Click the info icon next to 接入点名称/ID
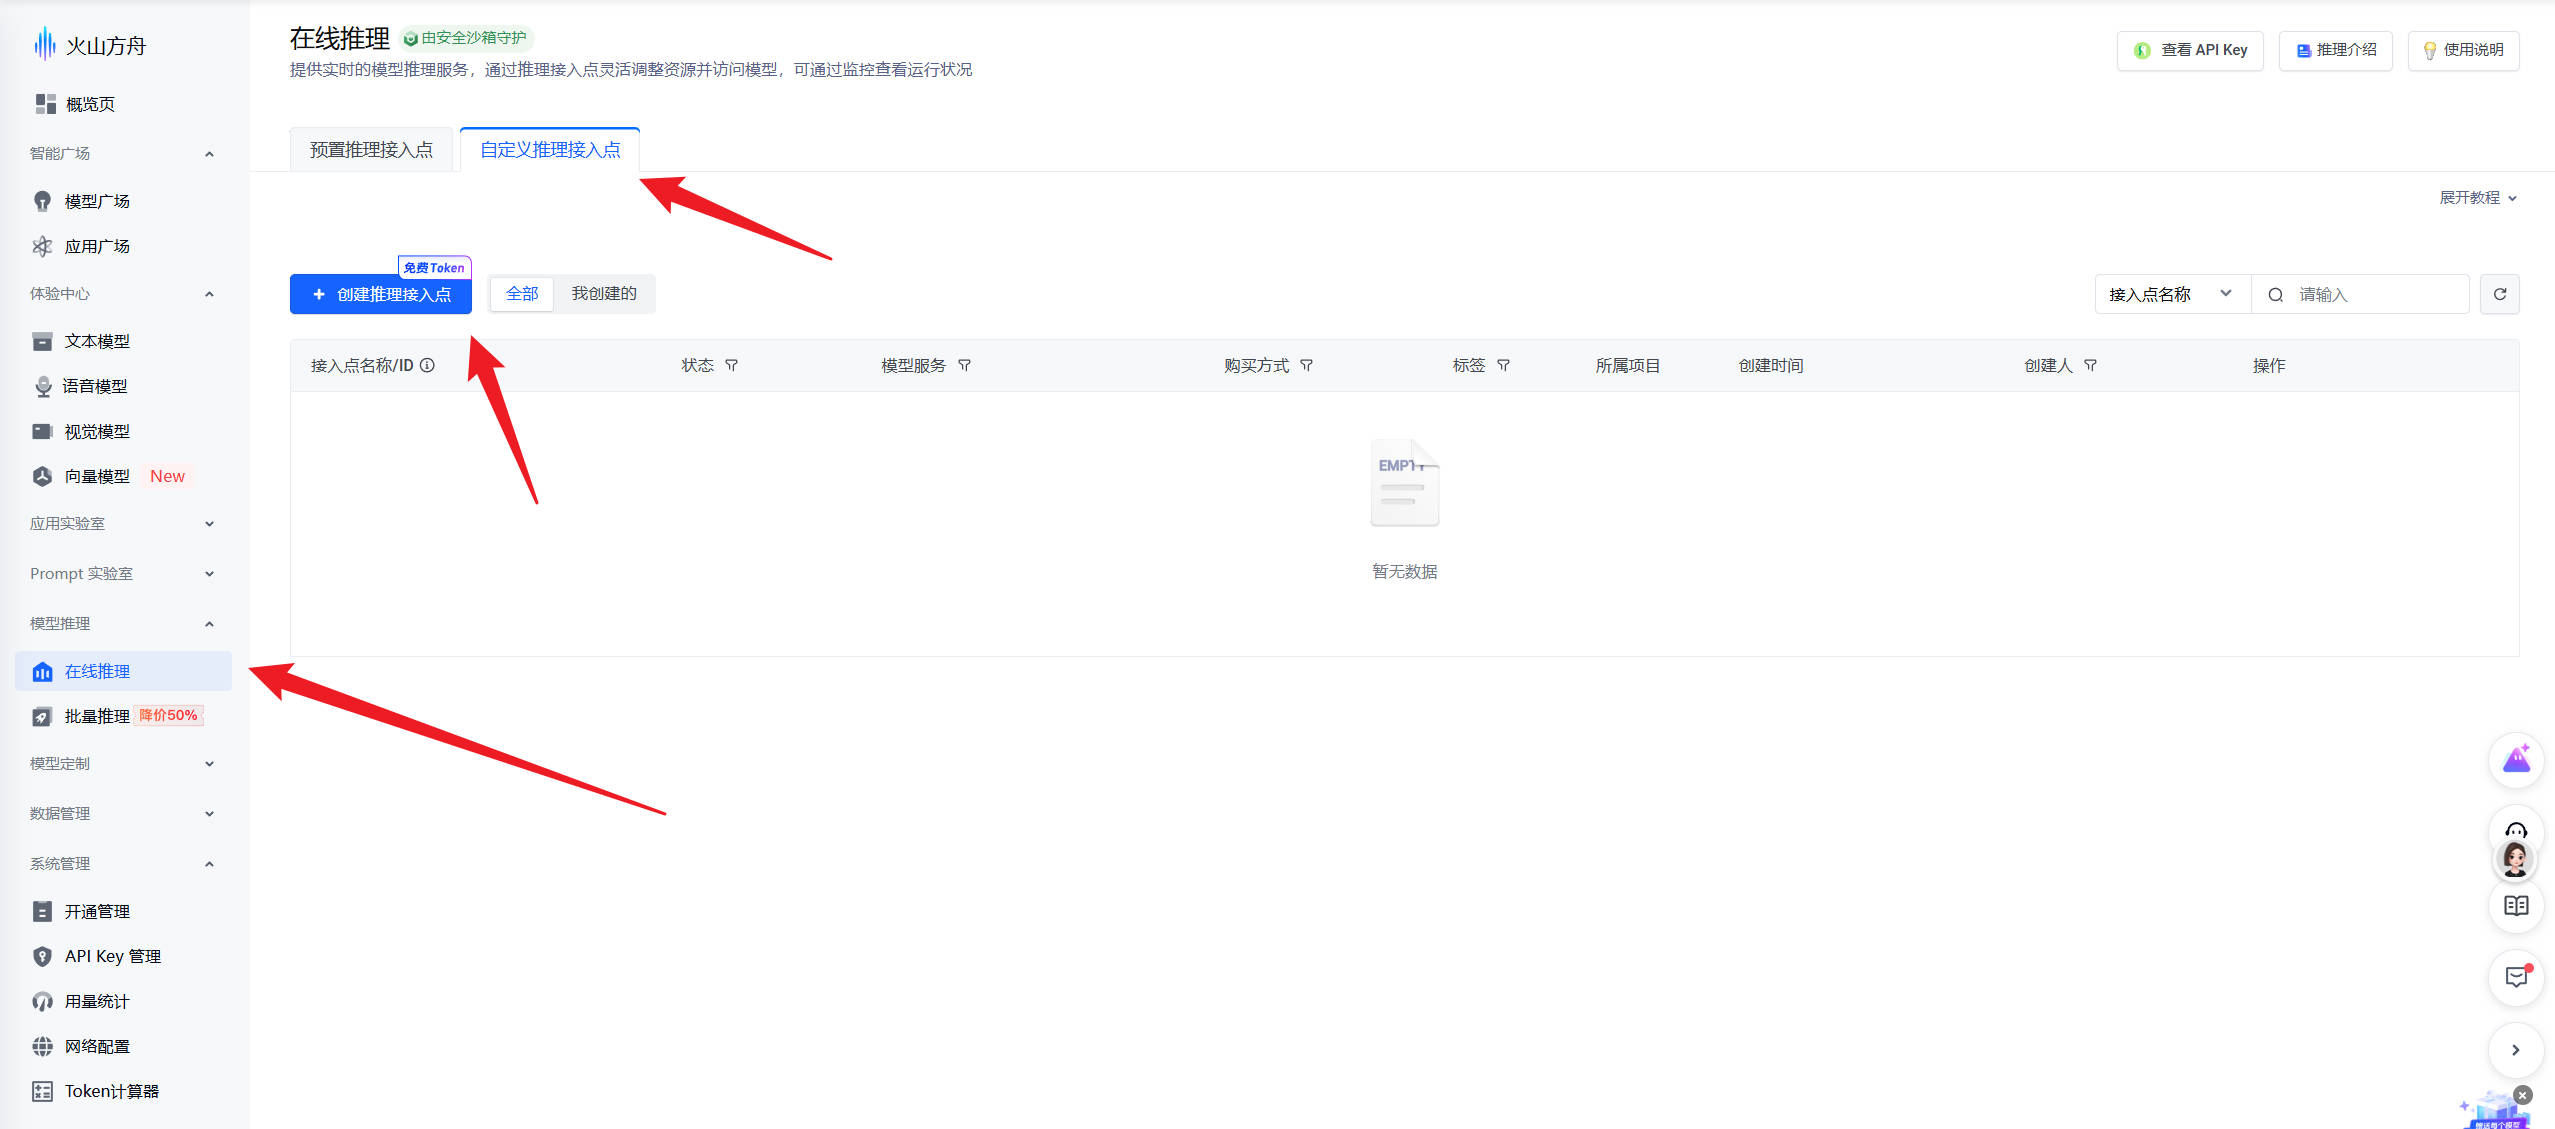Image resolution: width=2555 pixels, height=1129 pixels. point(428,366)
